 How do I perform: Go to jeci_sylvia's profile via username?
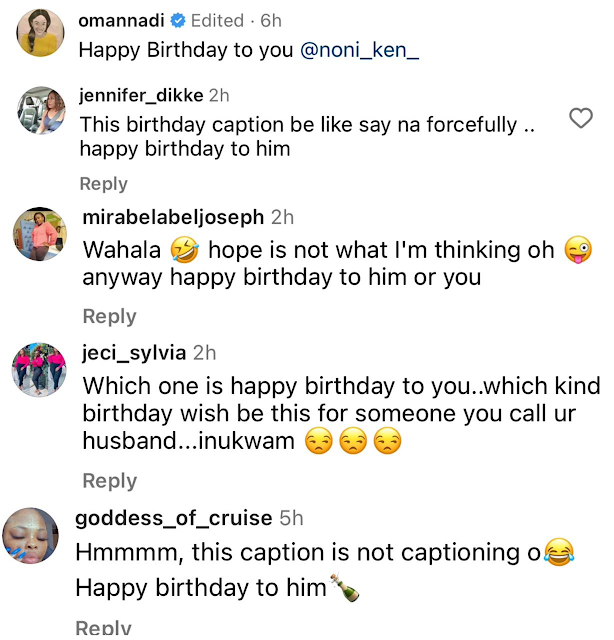134,353
